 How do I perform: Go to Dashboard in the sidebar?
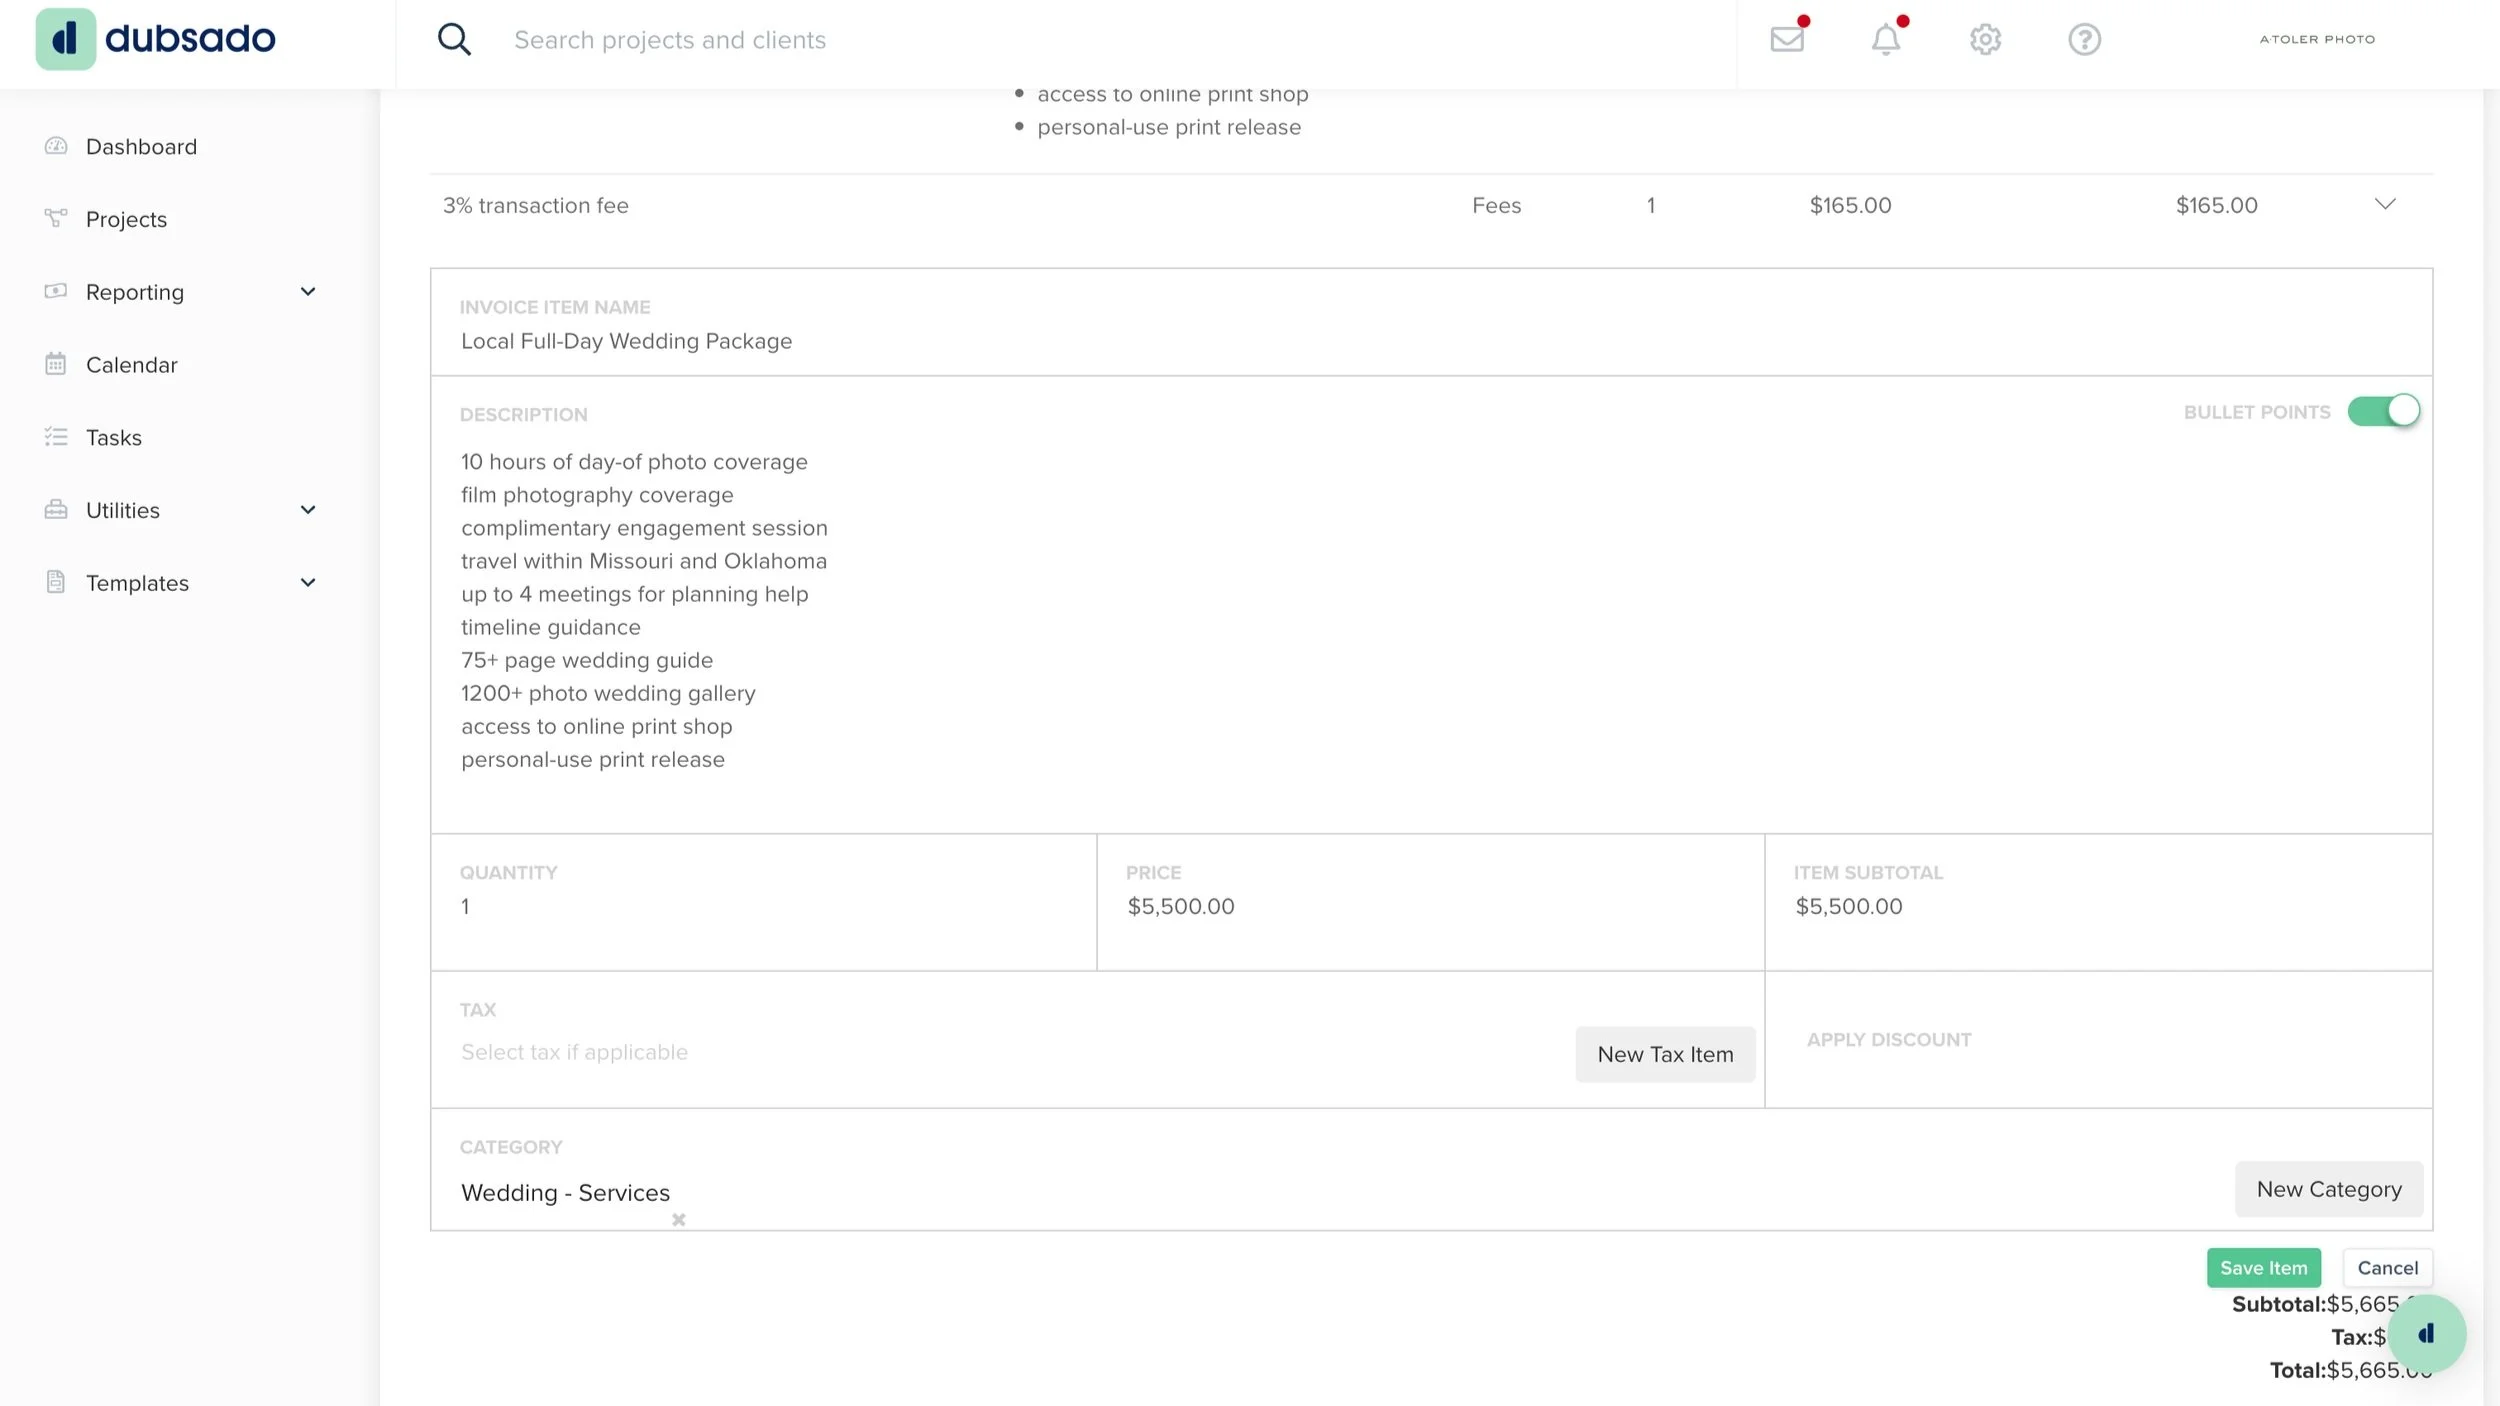(141, 147)
